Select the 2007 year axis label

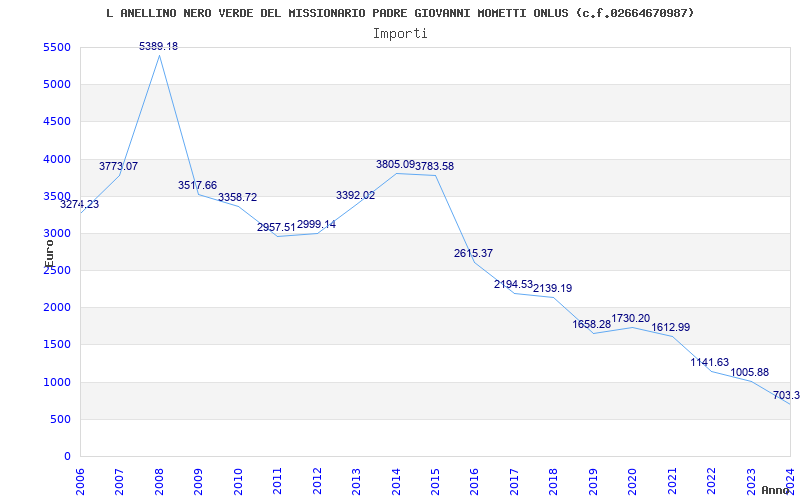pos(119,481)
